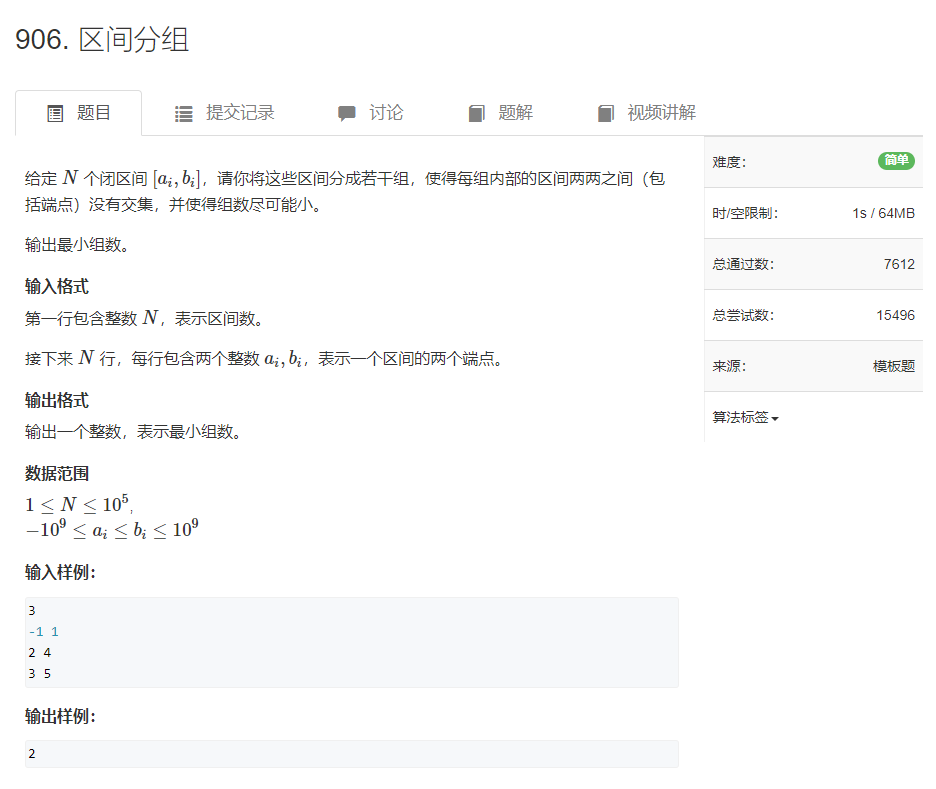936x789 pixels.
Task: Click the video icon beside 视频讲解
Action: [x=606, y=113]
